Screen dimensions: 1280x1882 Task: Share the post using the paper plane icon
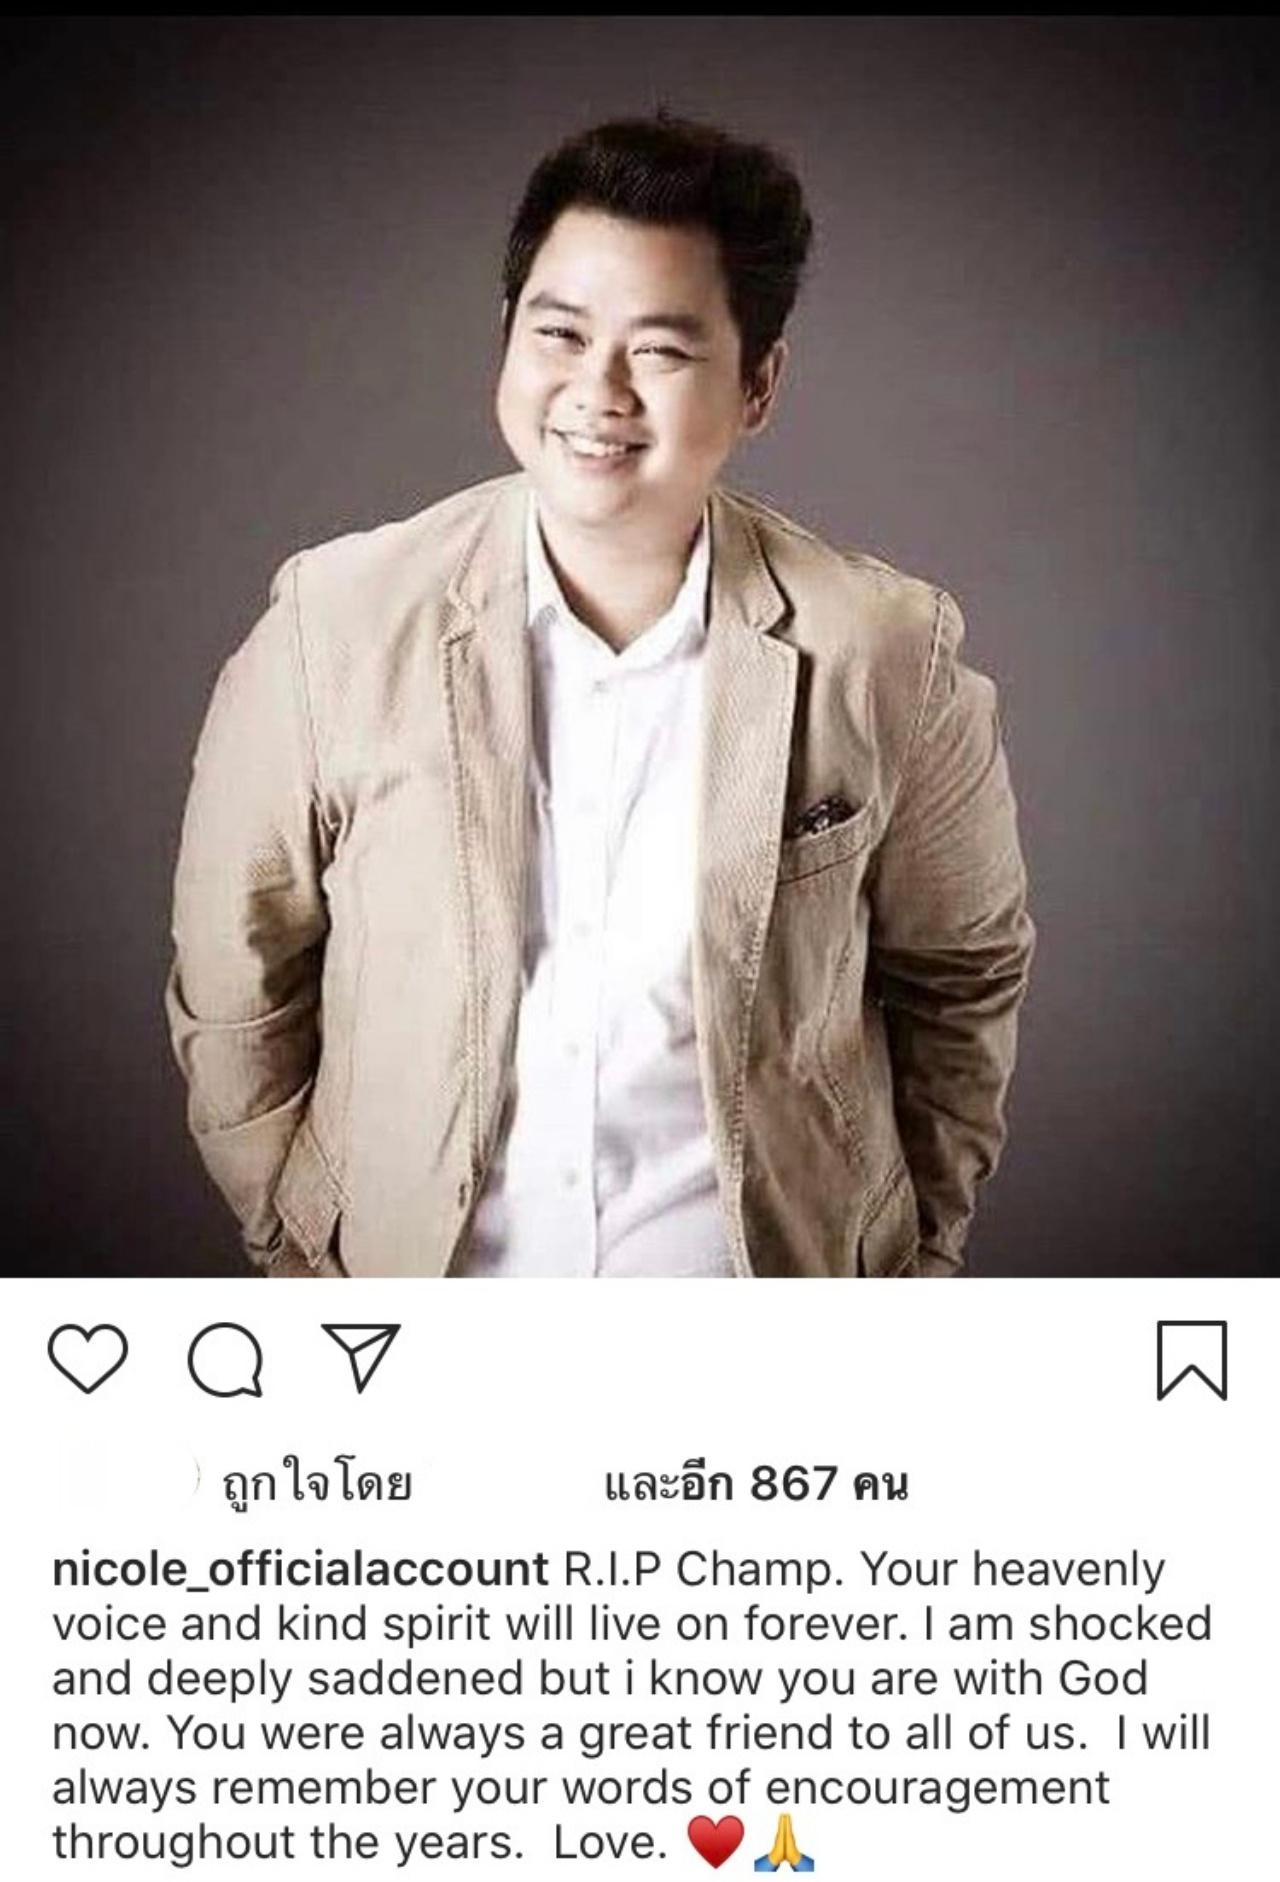pos(360,1357)
